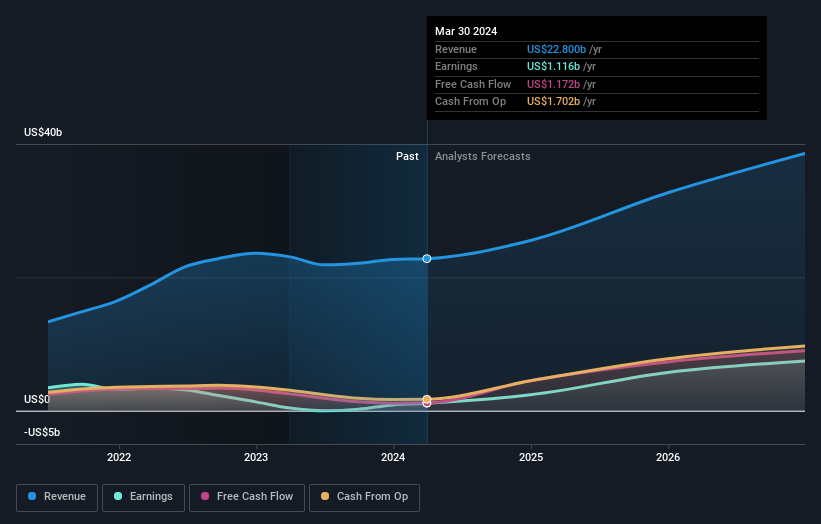Click the Cash From Op label in tooltip
The image size is (821, 524).
pyautogui.click(x=470, y=102)
